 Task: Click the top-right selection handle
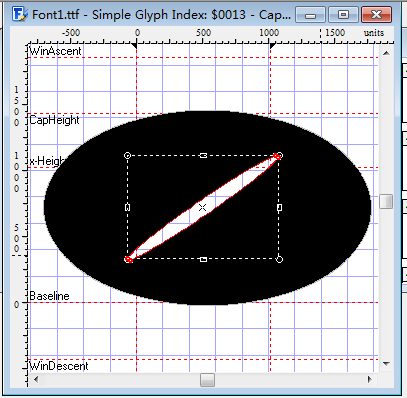click(x=279, y=155)
